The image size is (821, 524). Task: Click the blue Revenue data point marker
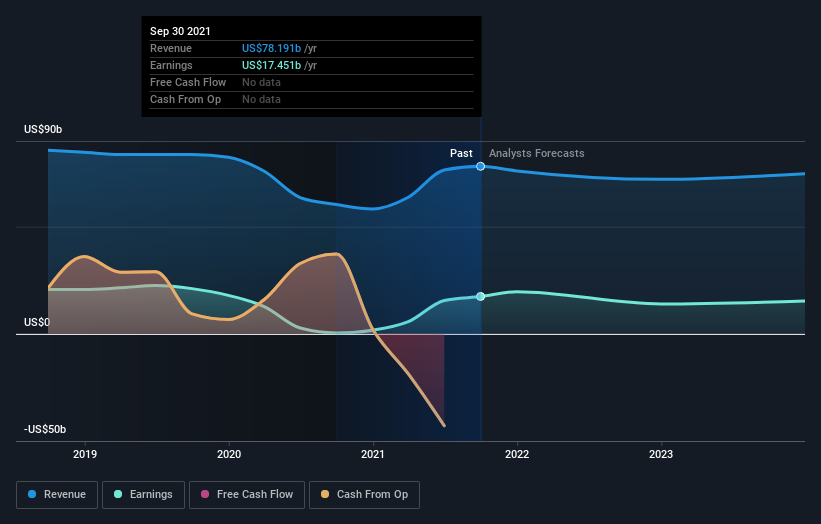pos(480,166)
